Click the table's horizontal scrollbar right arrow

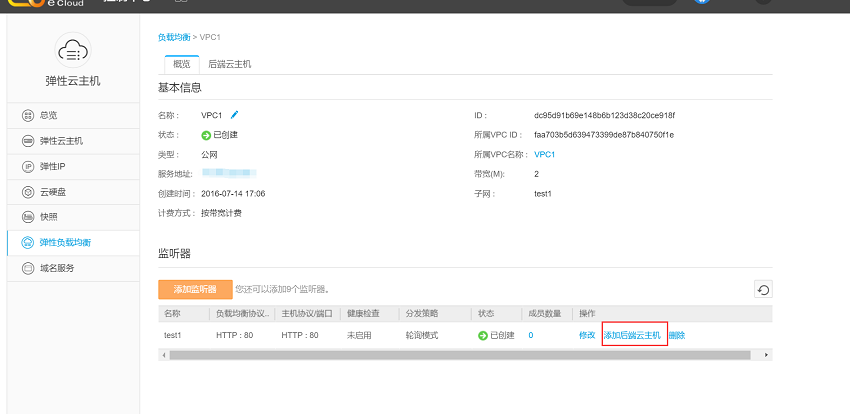tap(768, 355)
